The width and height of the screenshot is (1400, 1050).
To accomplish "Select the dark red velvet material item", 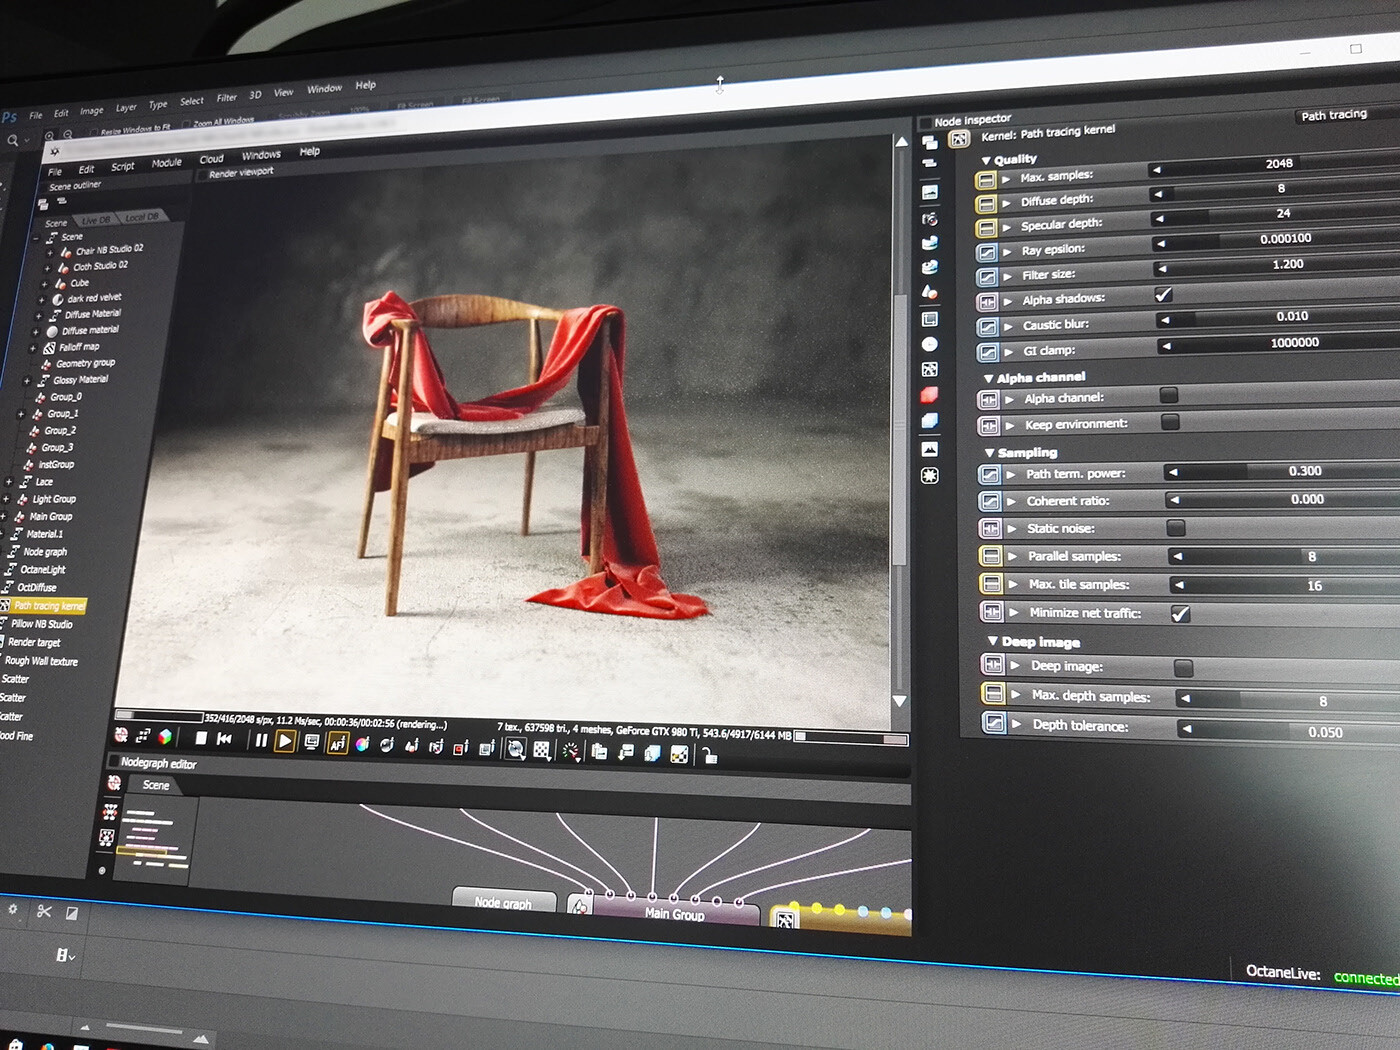I will pyautogui.click(x=94, y=298).
